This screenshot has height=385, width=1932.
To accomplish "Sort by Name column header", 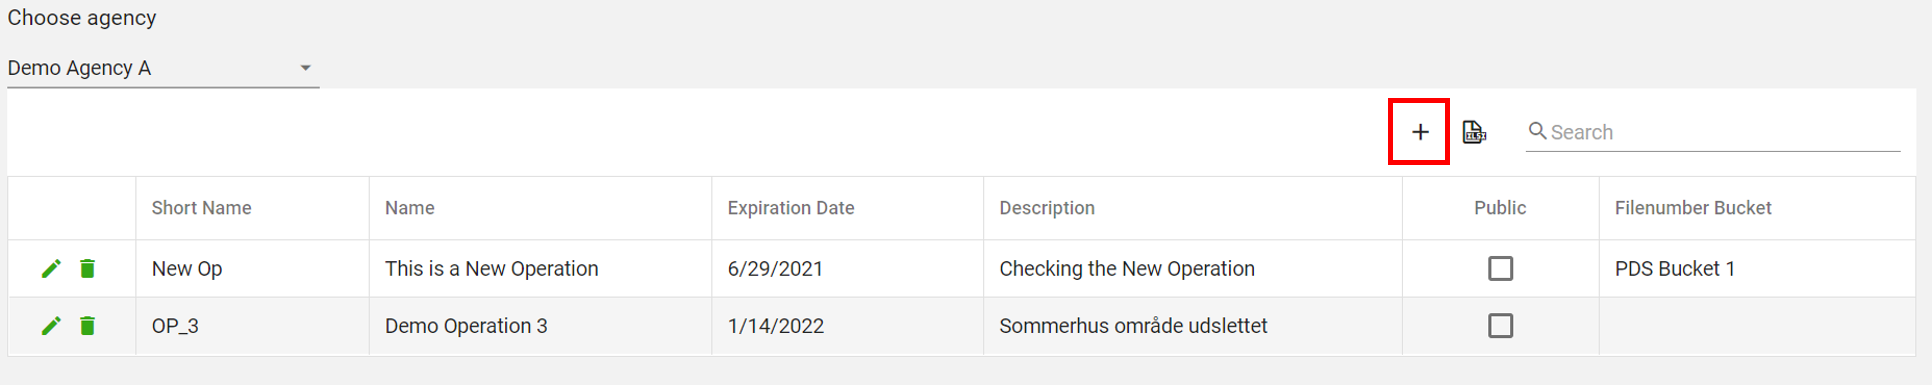I will point(409,208).
